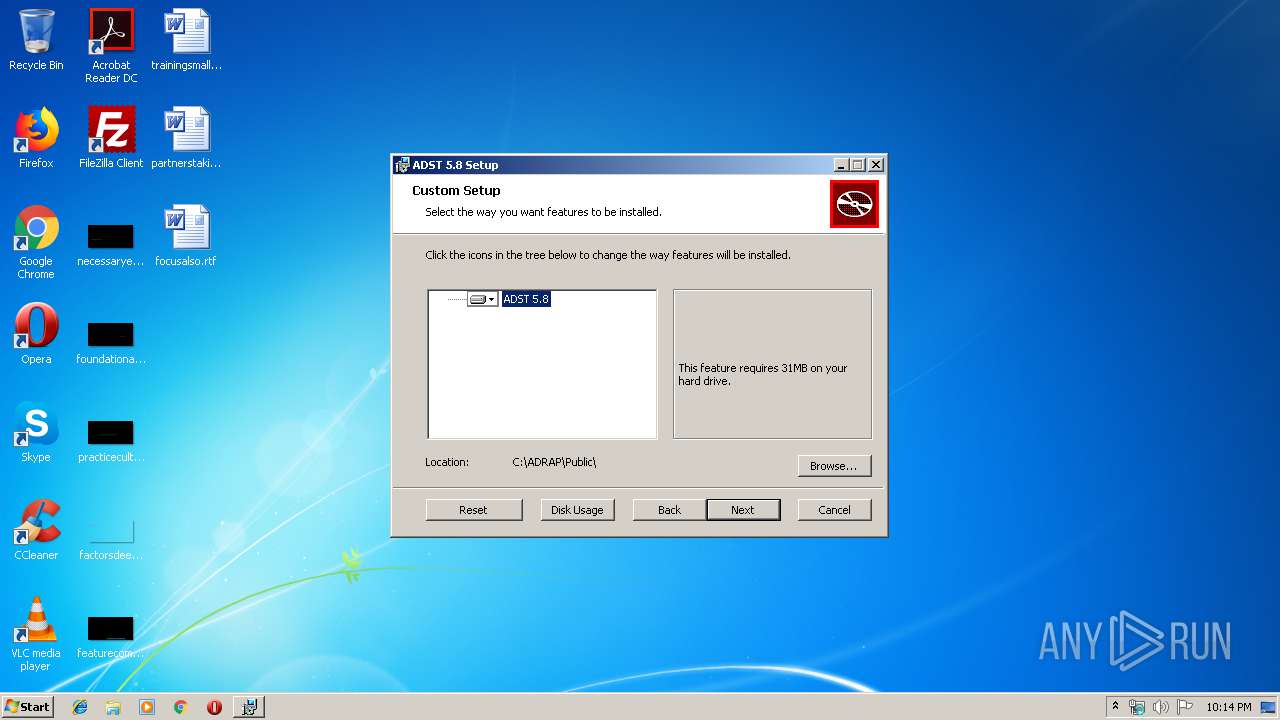Screen dimensions: 1280x720
Task: Minimize the ADST 5.8 Setup window
Action: (841, 165)
